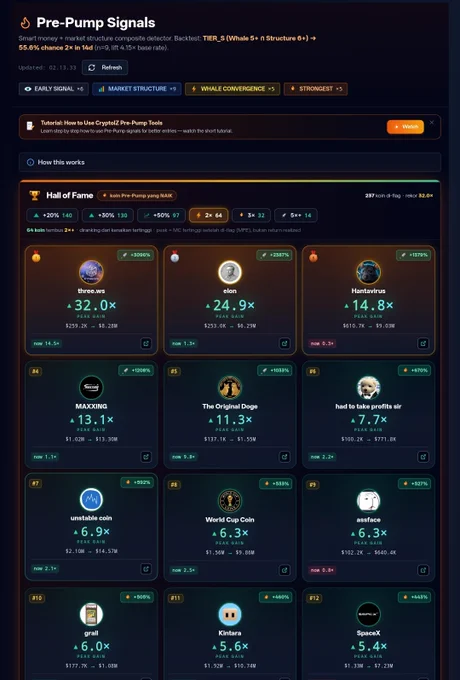Dismiss the tutorial banner

432,122
